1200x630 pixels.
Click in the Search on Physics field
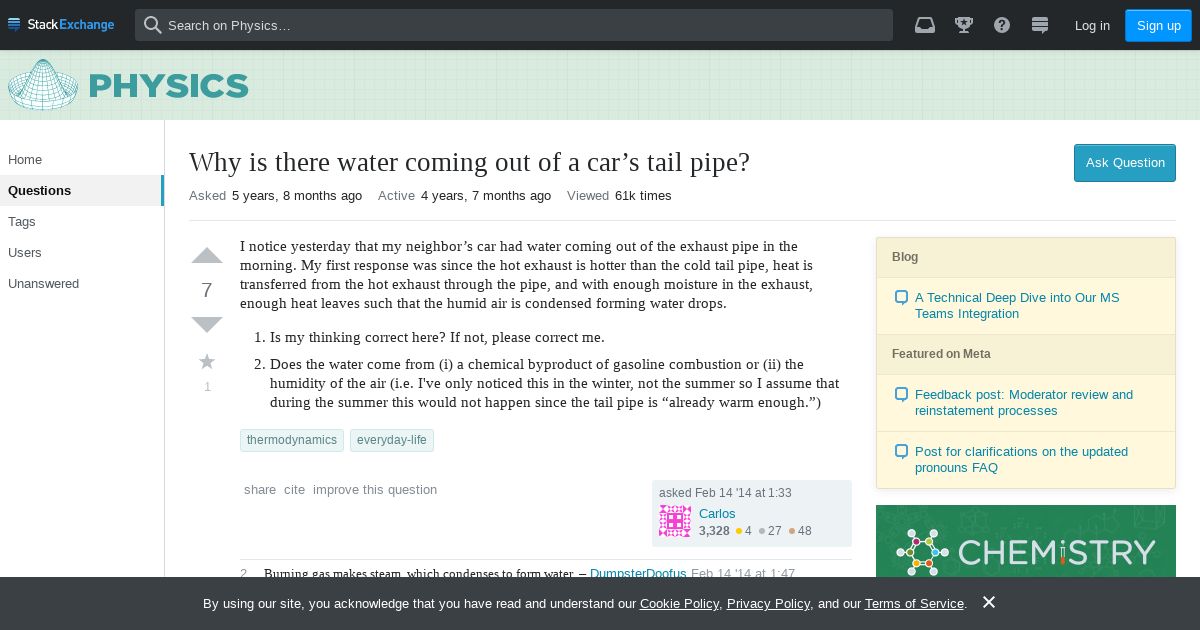(514, 25)
